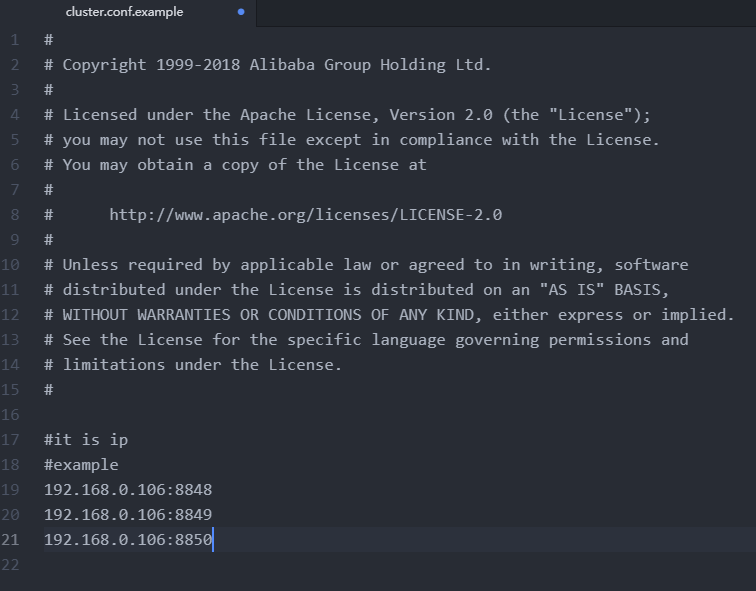Viewport: 756px width, 591px height.
Task: Click the unsaved-changes dot on the tab
Action: 241,12
